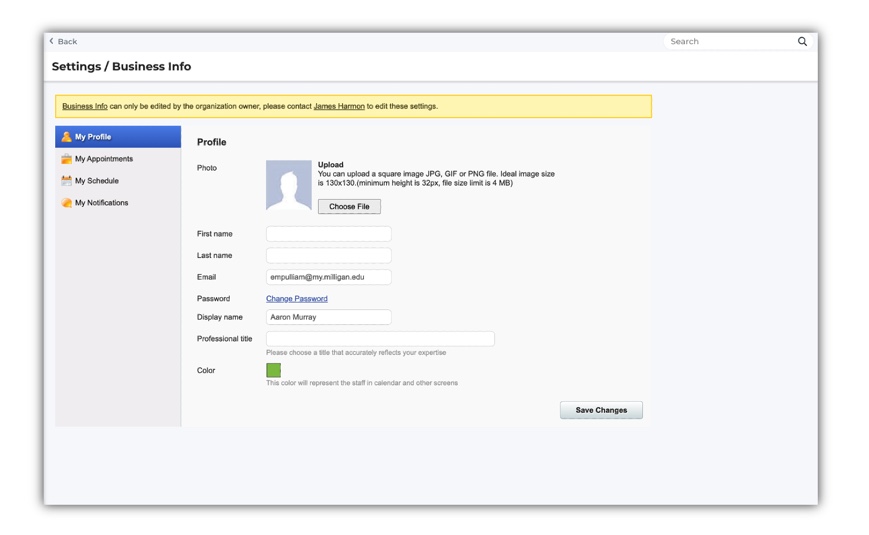Click inside the Search box
The image size is (869, 535).
[x=730, y=41]
